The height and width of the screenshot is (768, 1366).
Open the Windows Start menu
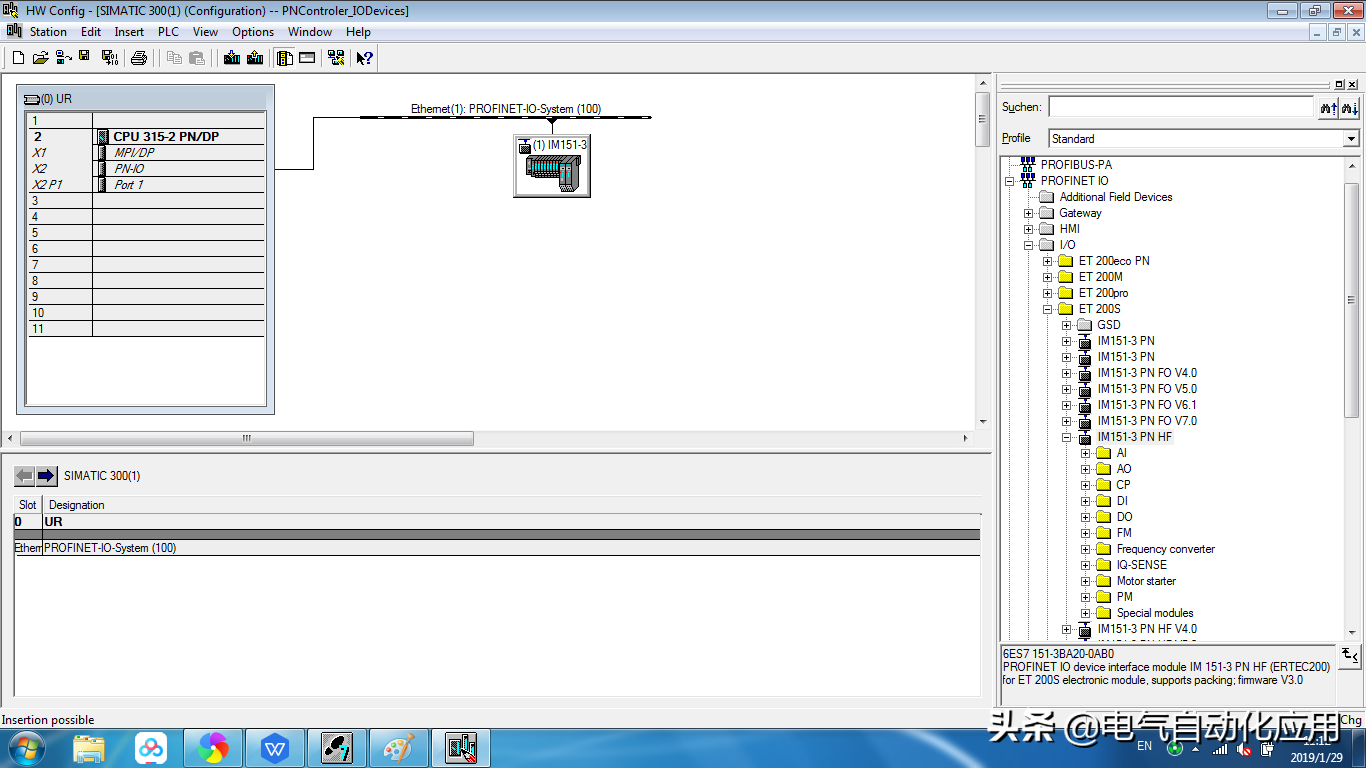[25, 748]
